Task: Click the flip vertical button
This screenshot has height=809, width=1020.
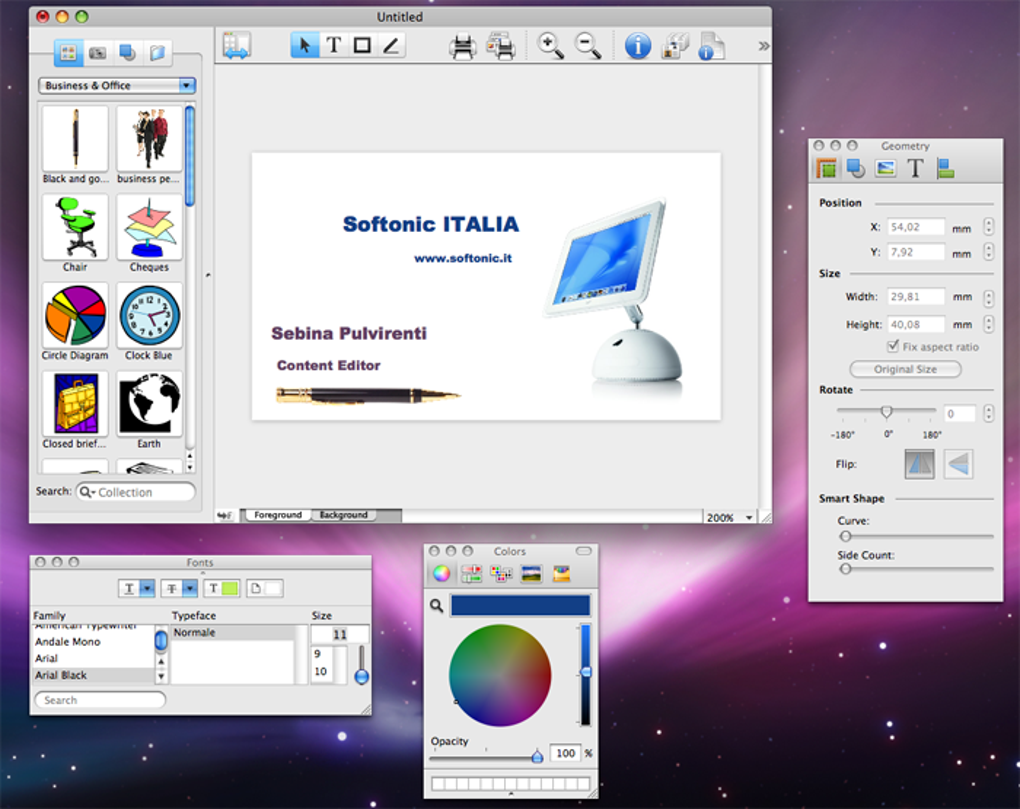Action: pos(958,464)
